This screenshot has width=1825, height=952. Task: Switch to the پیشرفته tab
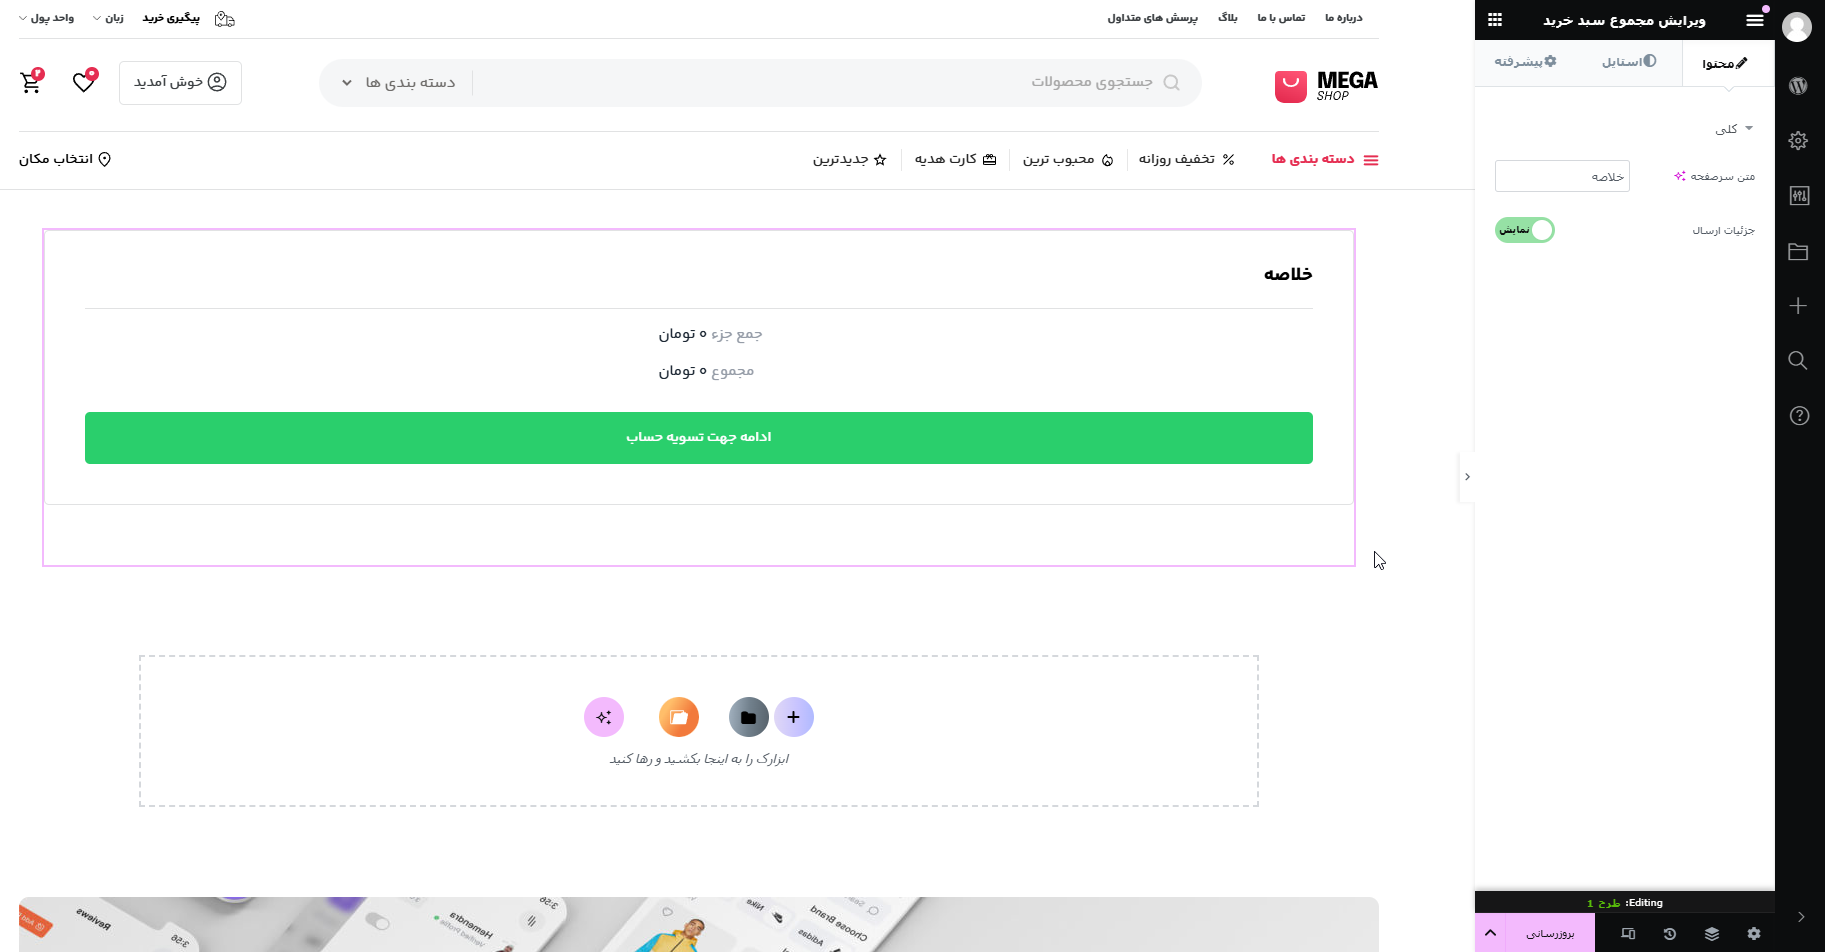pyautogui.click(x=1525, y=62)
